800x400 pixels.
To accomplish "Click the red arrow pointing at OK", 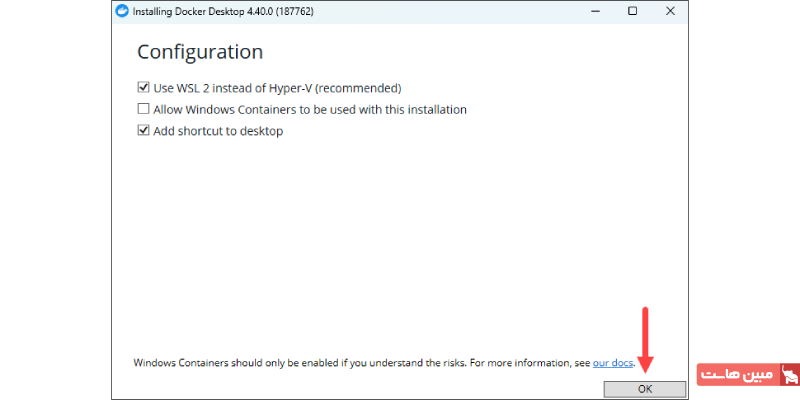I will click(645, 340).
